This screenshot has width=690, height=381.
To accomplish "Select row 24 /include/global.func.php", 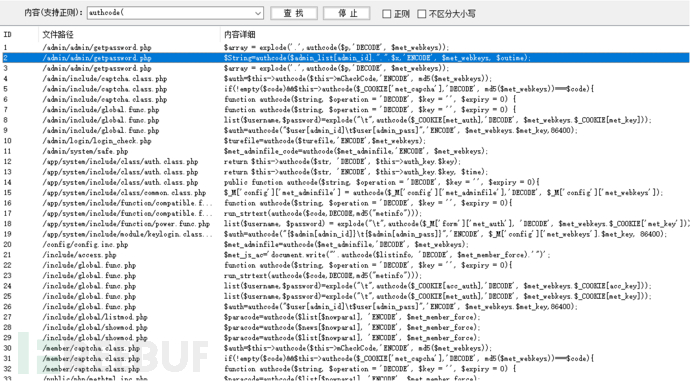I will 89,286.
